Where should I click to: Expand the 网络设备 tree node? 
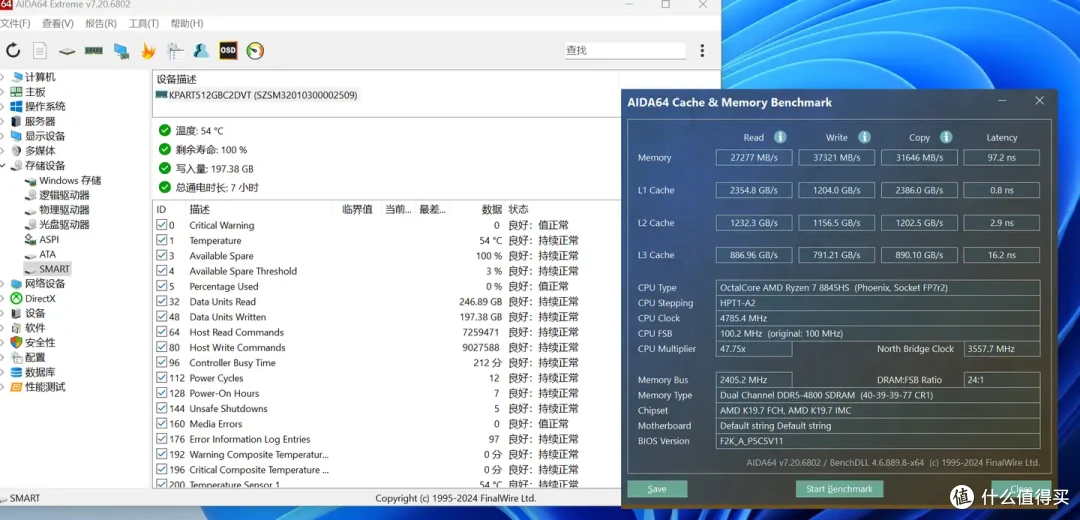pos(3,284)
